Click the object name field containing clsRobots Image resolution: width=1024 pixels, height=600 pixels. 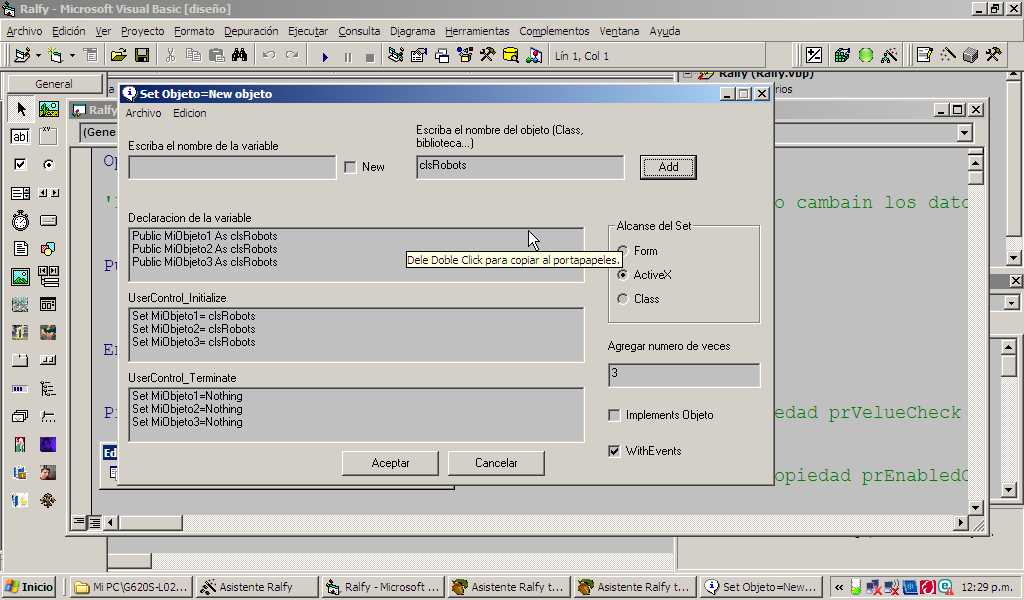click(x=520, y=167)
